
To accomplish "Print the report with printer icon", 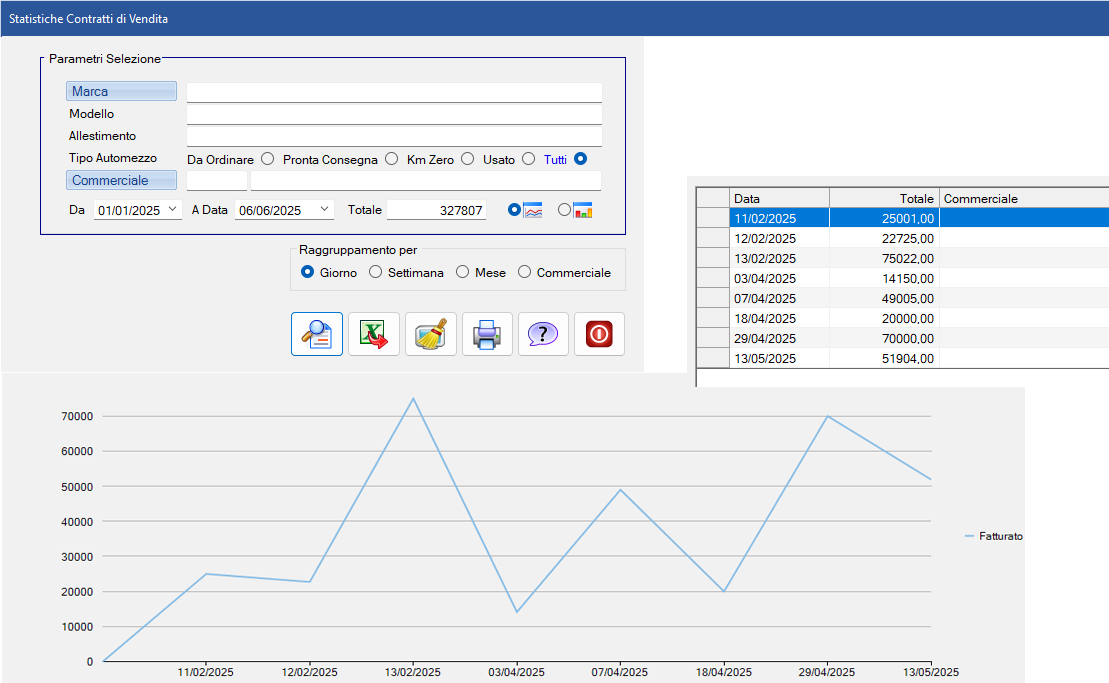I will [x=487, y=334].
